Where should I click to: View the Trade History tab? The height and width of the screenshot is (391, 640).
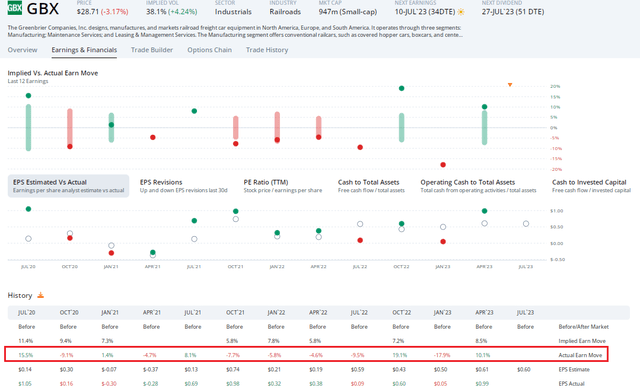point(267,50)
